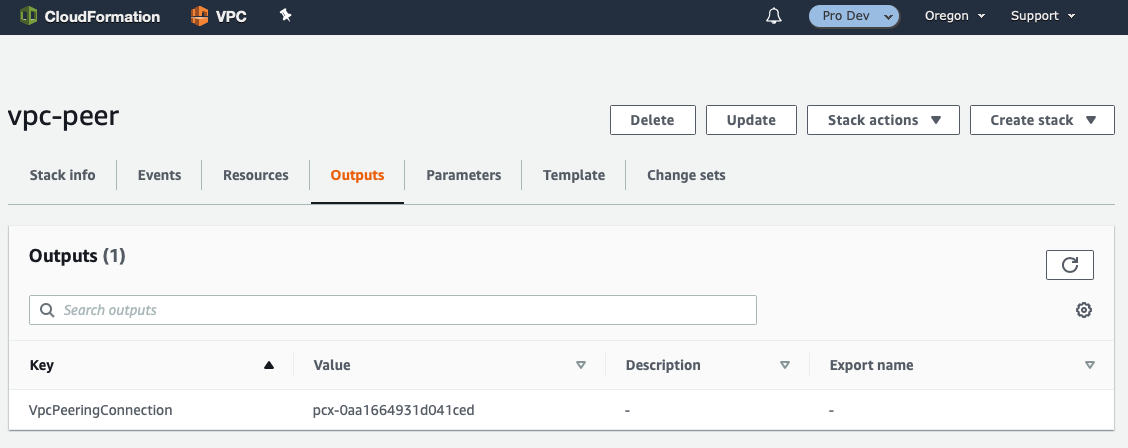
Task: Open the VPC service shortcut icon
Action: (199, 16)
